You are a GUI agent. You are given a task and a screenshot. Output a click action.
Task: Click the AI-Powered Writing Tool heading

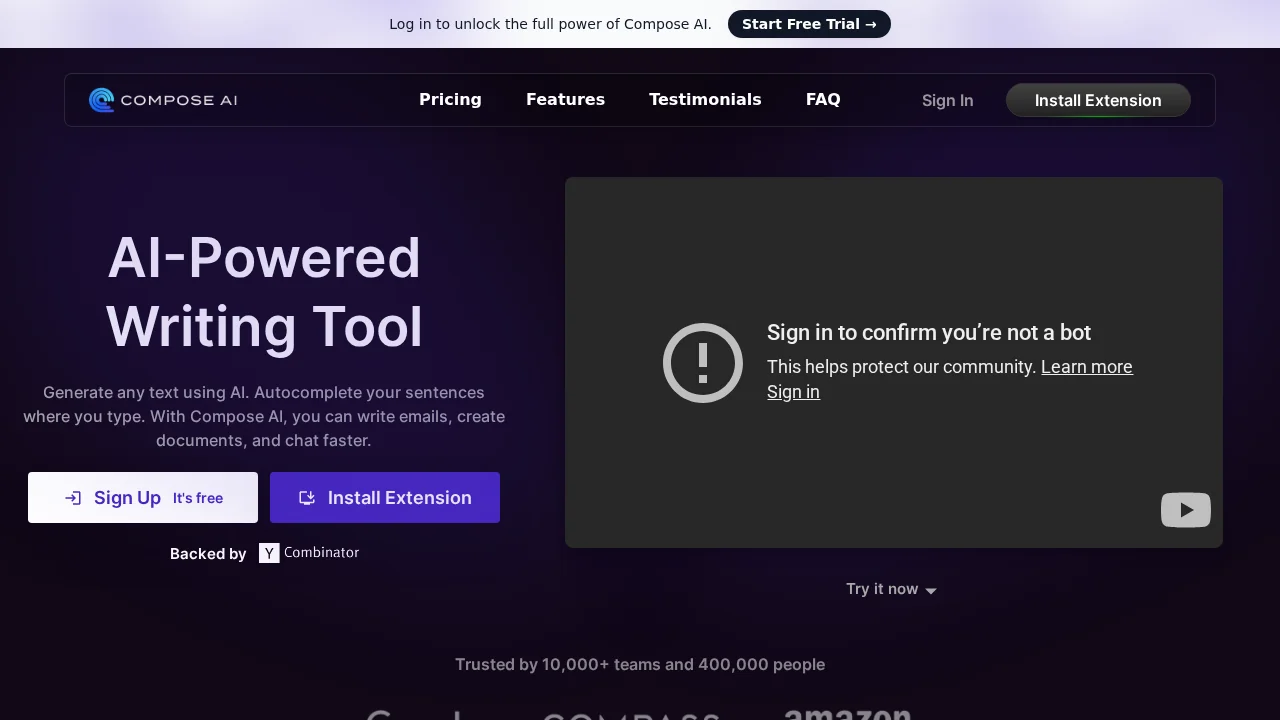(264, 292)
